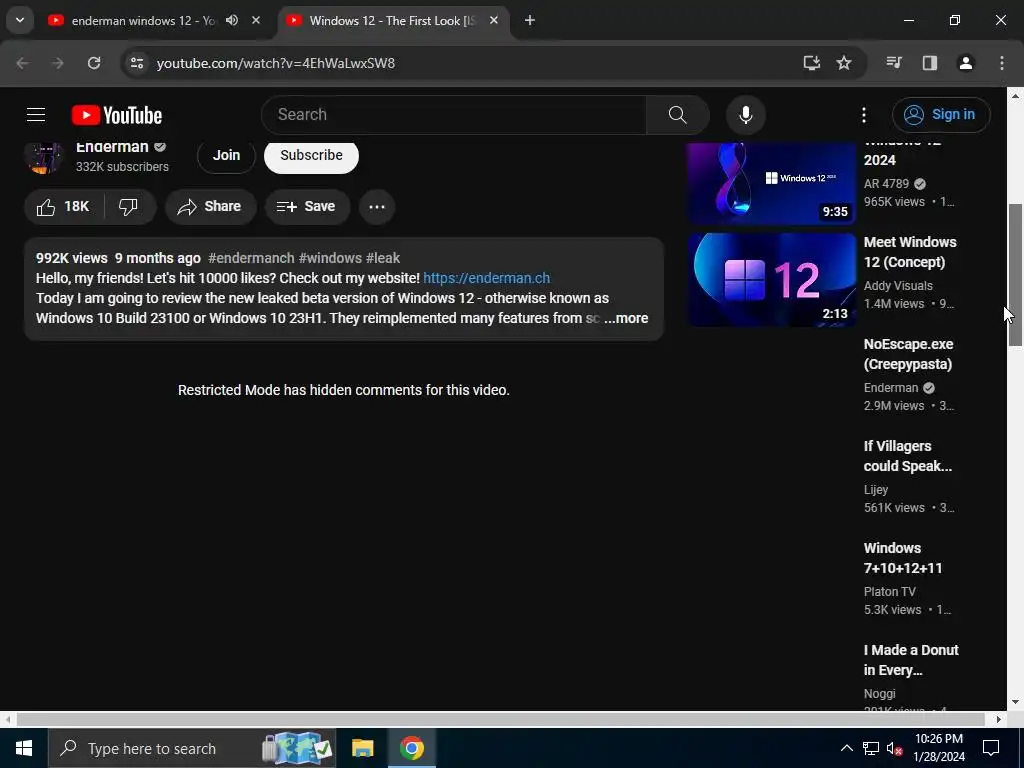
Task: Open the enderman.ch website link
Action: click(x=487, y=278)
